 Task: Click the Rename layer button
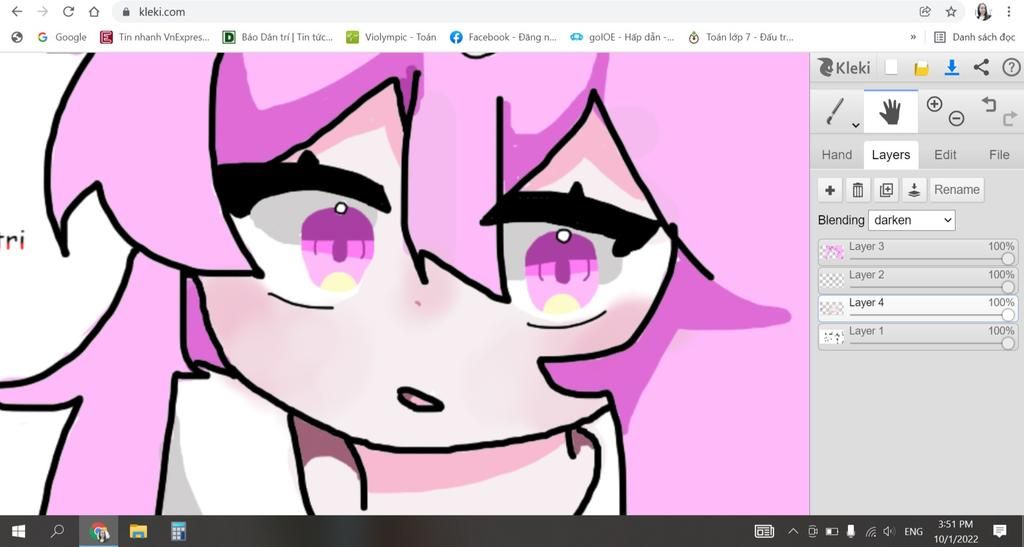[x=957, y=190]
